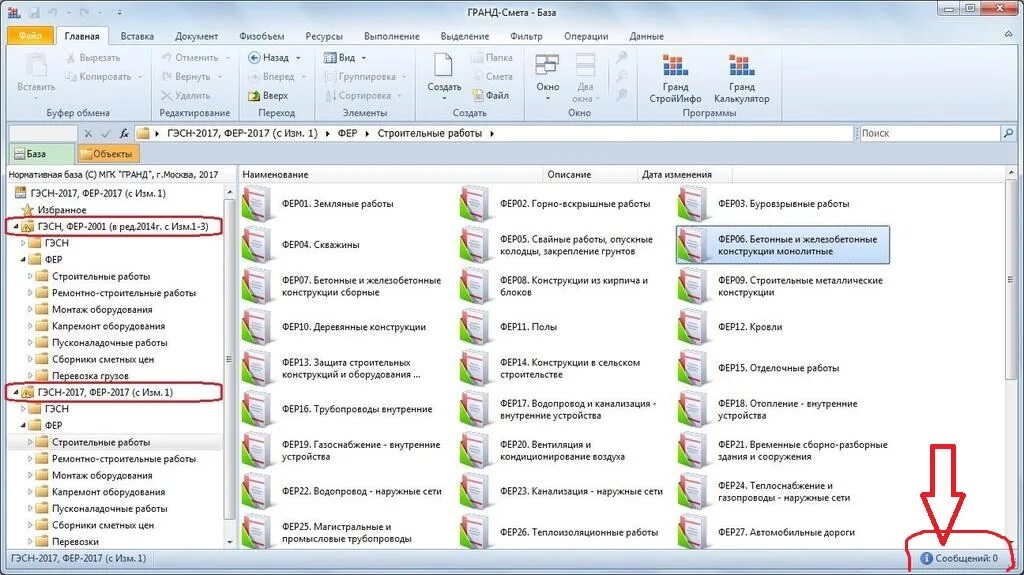Collapse ГЭСН, ФЕР-2001 tree node
Screen dimensions: 1024x575
pyautogui.click(x=16, y=227)
